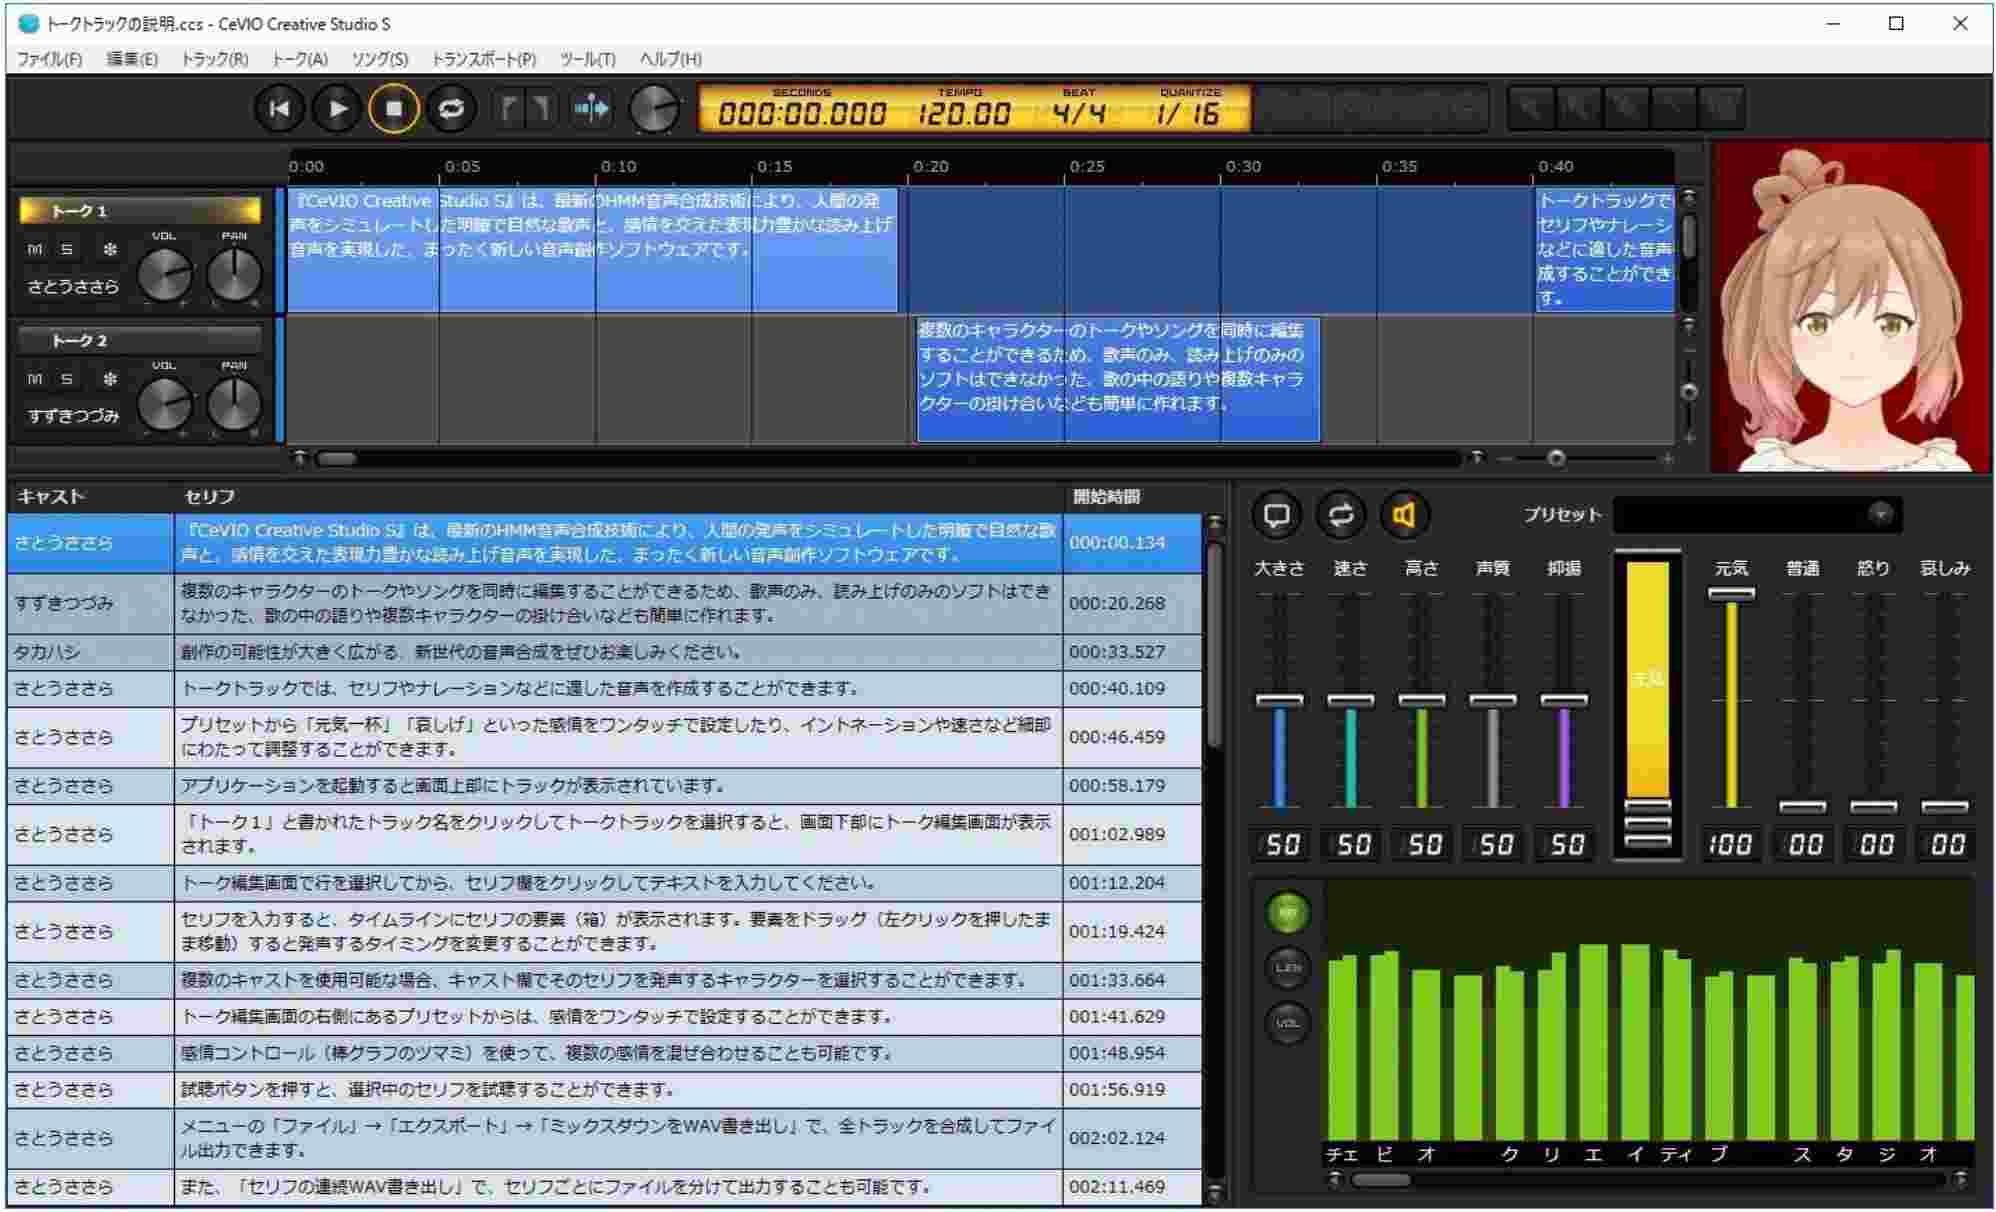This screenshot has width=1996, height=1212.
Task: Select the トーク 1 track header
Action: tap(140, 211)
